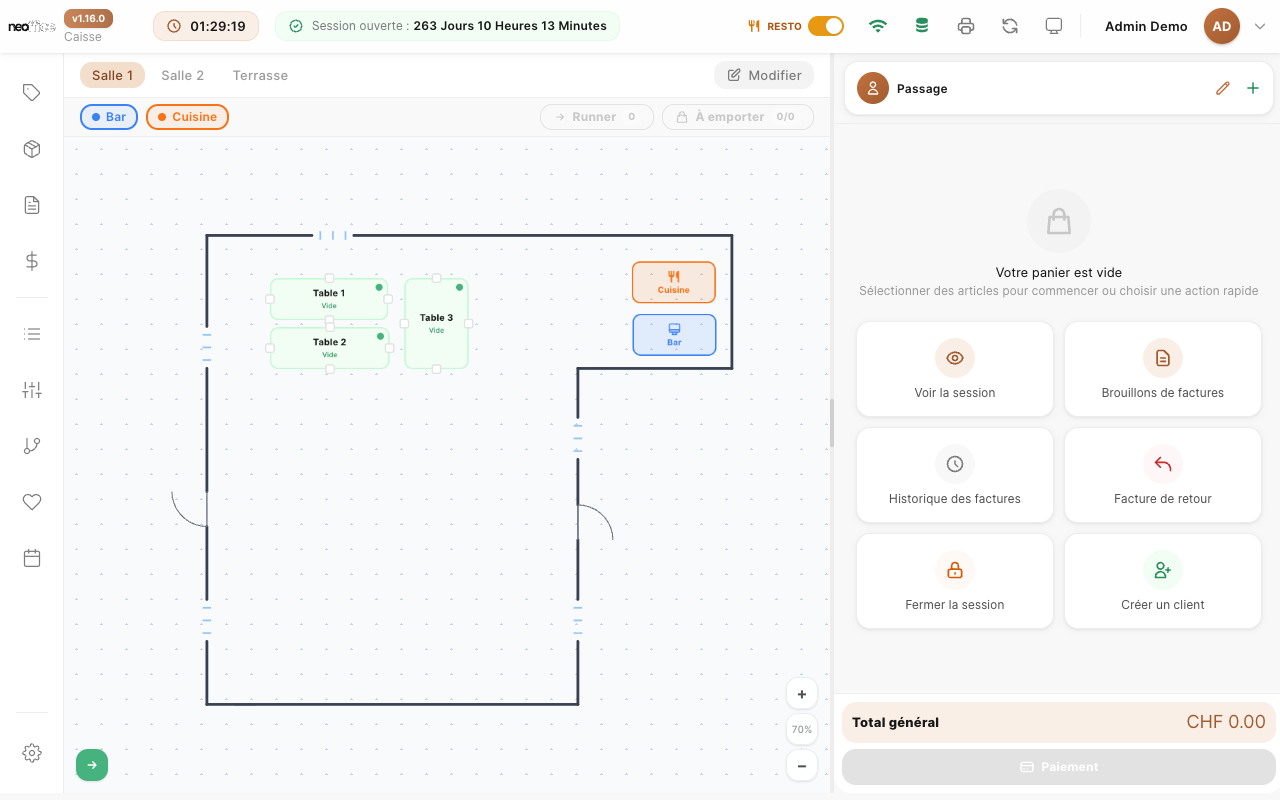Expand the Admin Demo account menu
This screenshot has height=800, width=1280.
pyautogui.click(x=1260, y=27)
